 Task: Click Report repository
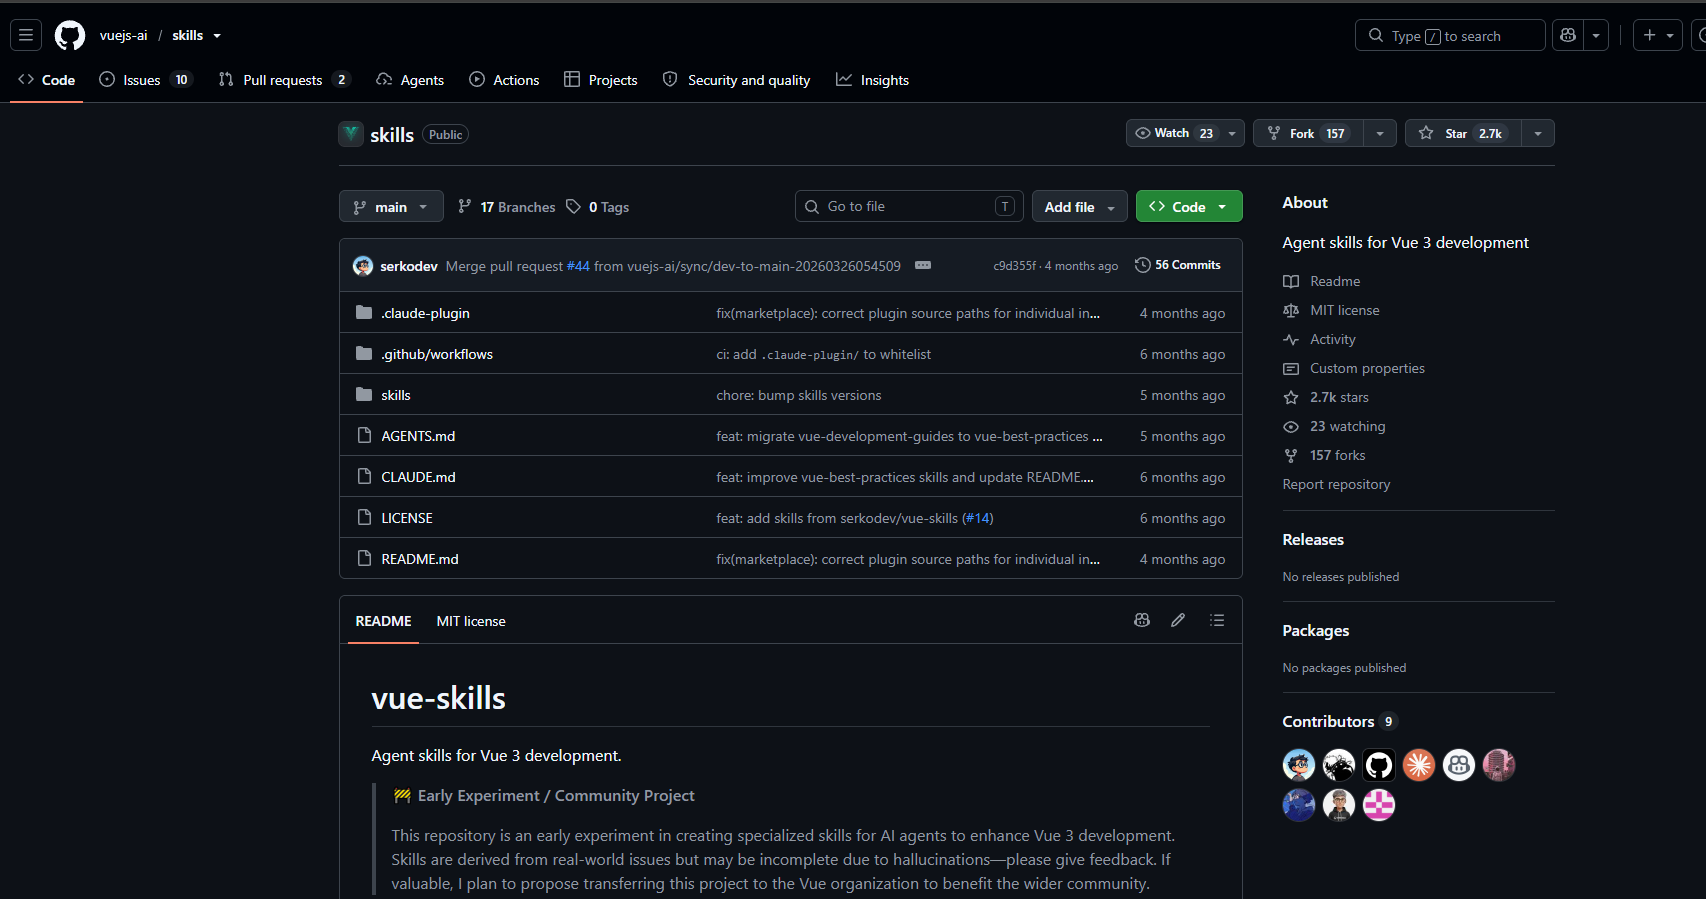(x=1336, y=484)
